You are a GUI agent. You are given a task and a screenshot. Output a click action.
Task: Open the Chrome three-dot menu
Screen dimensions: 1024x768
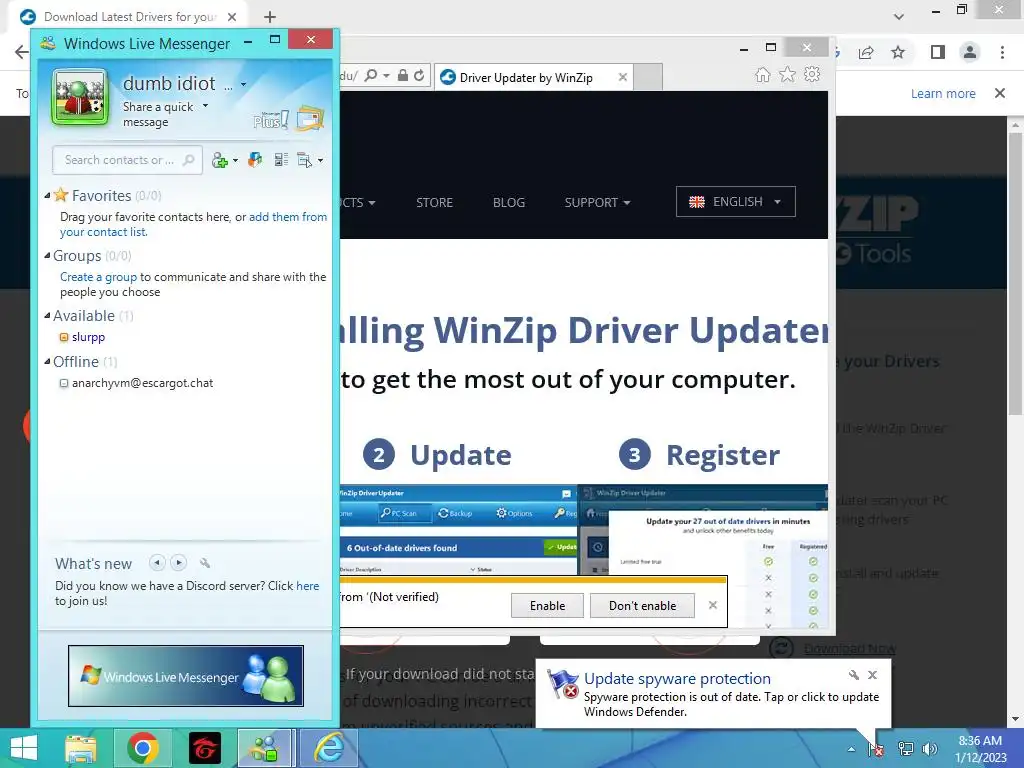pos(1002,52)
